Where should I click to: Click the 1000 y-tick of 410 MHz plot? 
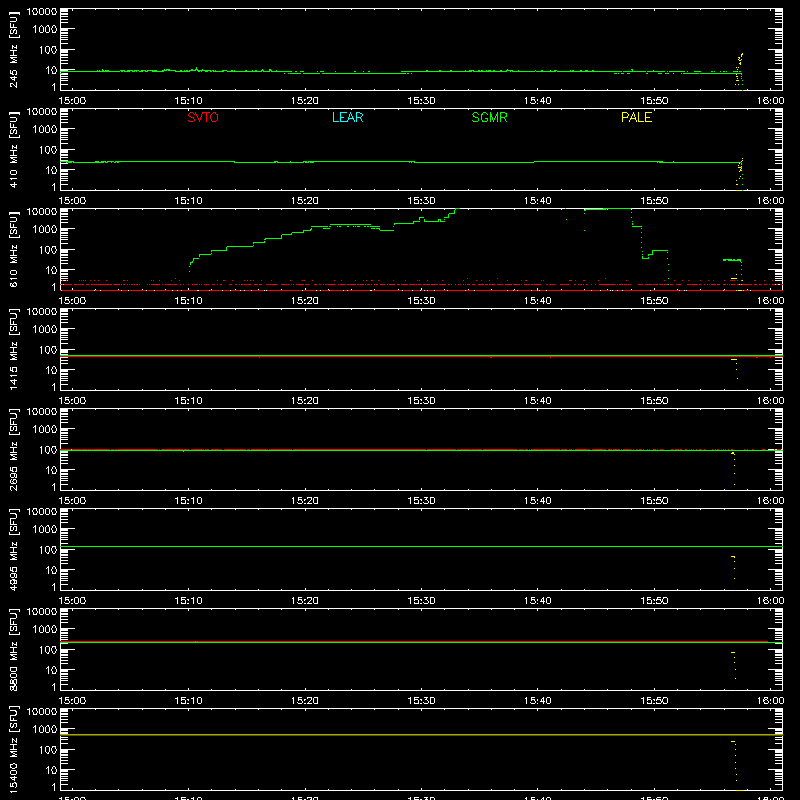[x=45, y=130]
